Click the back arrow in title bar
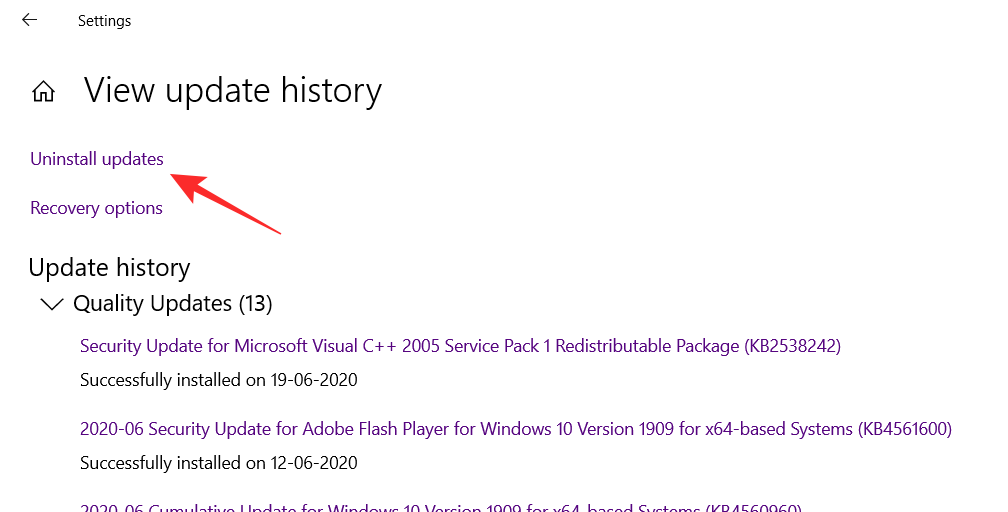Image resolution: width=1008 pixels, height=512 pixels. (29, 20)
